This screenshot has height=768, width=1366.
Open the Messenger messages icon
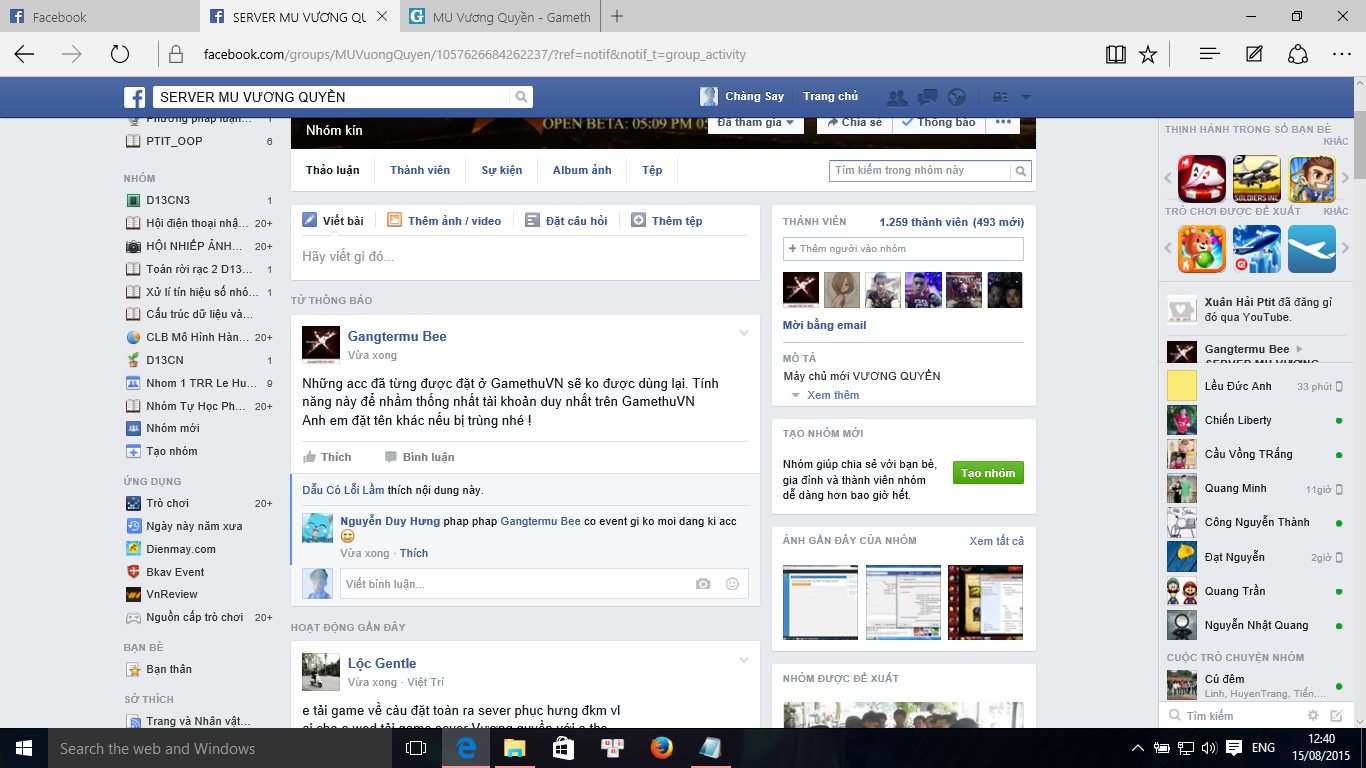pyautogui.click(x=927, y=96)
